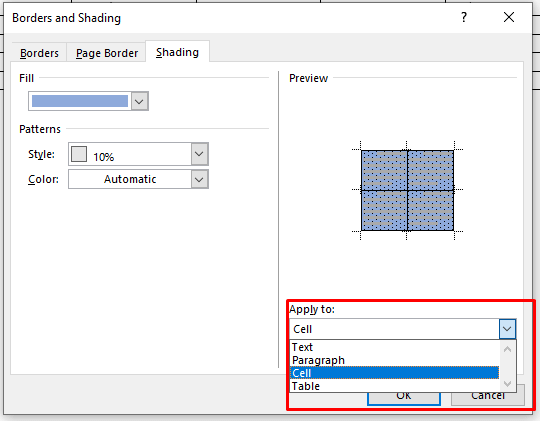This screenshot has width=540, height=421.
Task: Expand the pattern Style dropdown arrow
Action: [199, 154]
